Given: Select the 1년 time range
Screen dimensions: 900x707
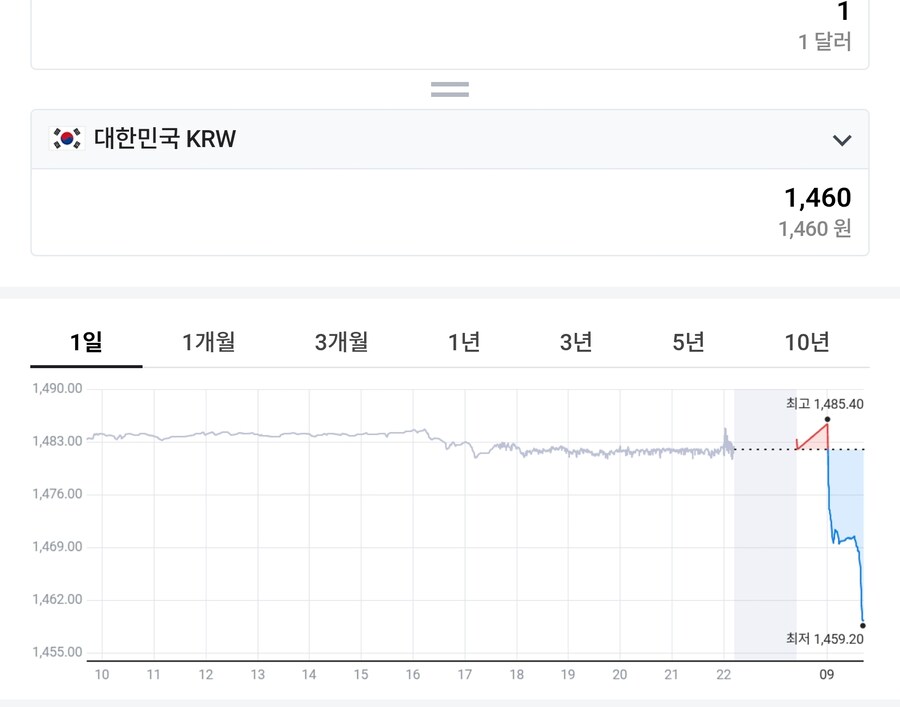Looking at the screenshot, I should (463, 342).
